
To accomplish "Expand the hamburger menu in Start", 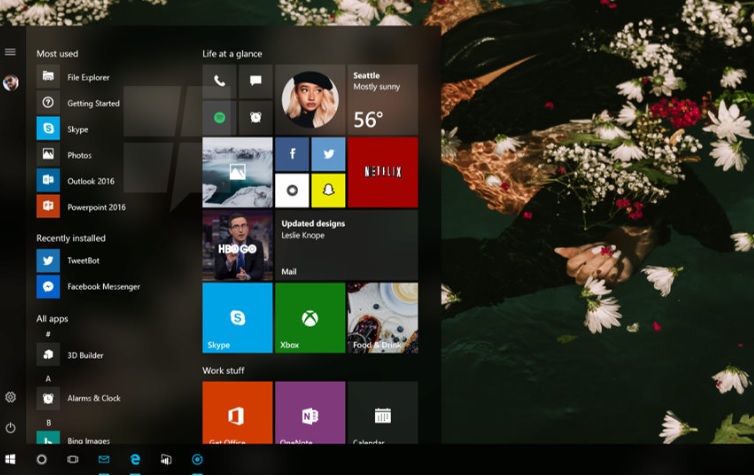I will coord(10,52).
